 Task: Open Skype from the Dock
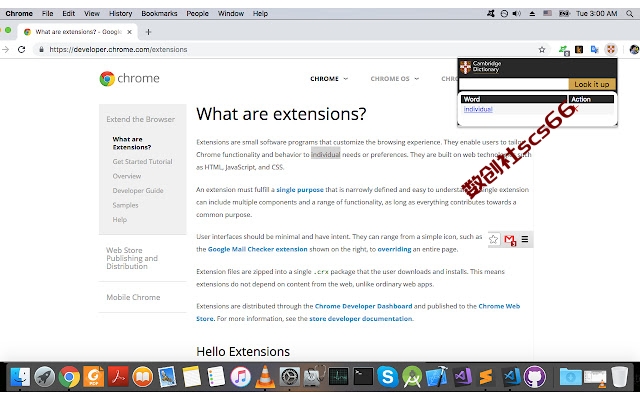pos(387,376)
